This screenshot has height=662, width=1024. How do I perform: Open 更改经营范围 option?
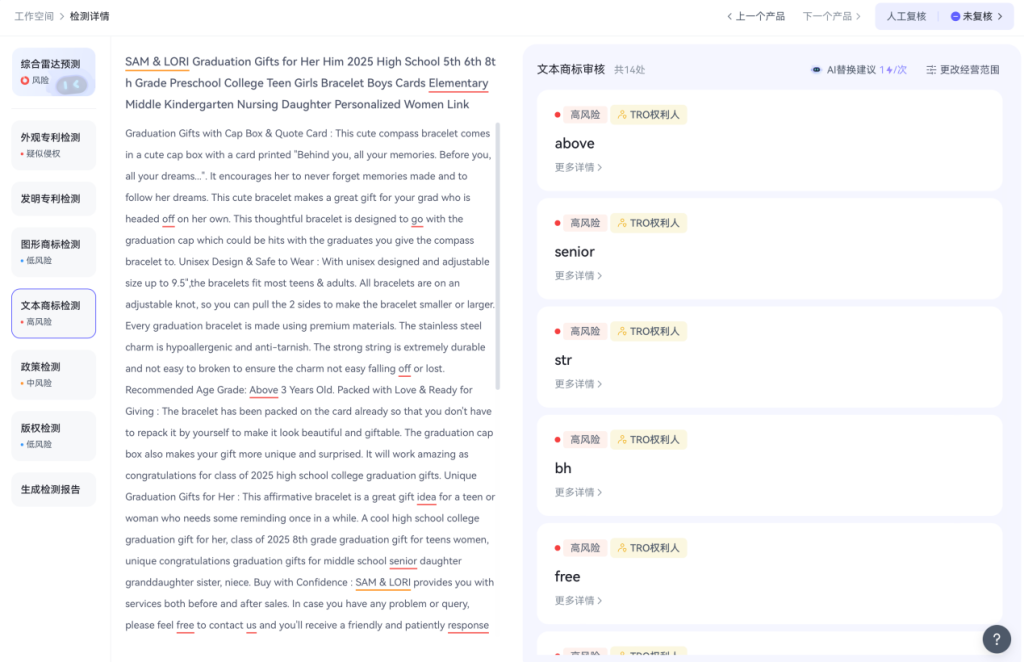point(963,70)
